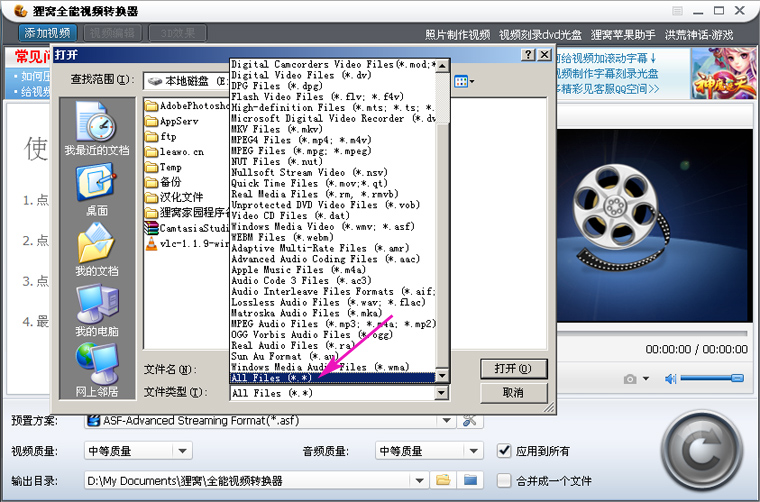Choose Lossless Audio Files (*.wav) entry

pyautogui.click(x=332, y=302)
